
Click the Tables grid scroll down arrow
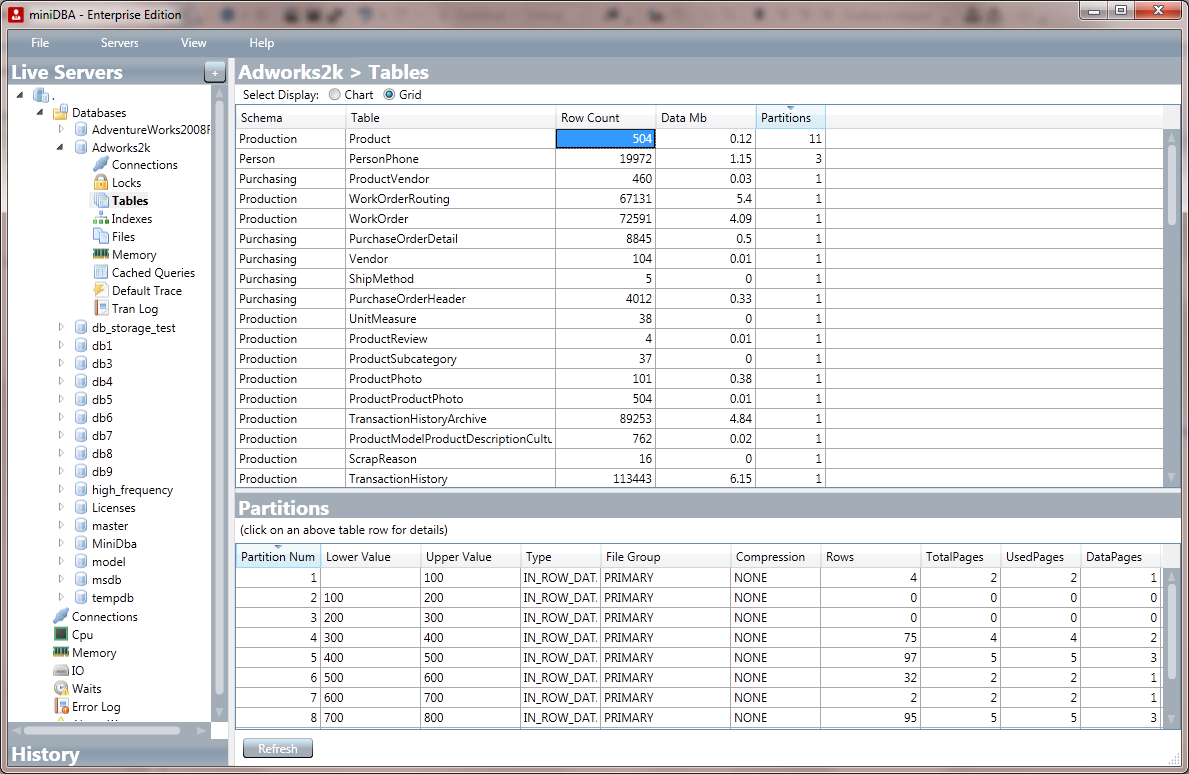[1172, 478]
